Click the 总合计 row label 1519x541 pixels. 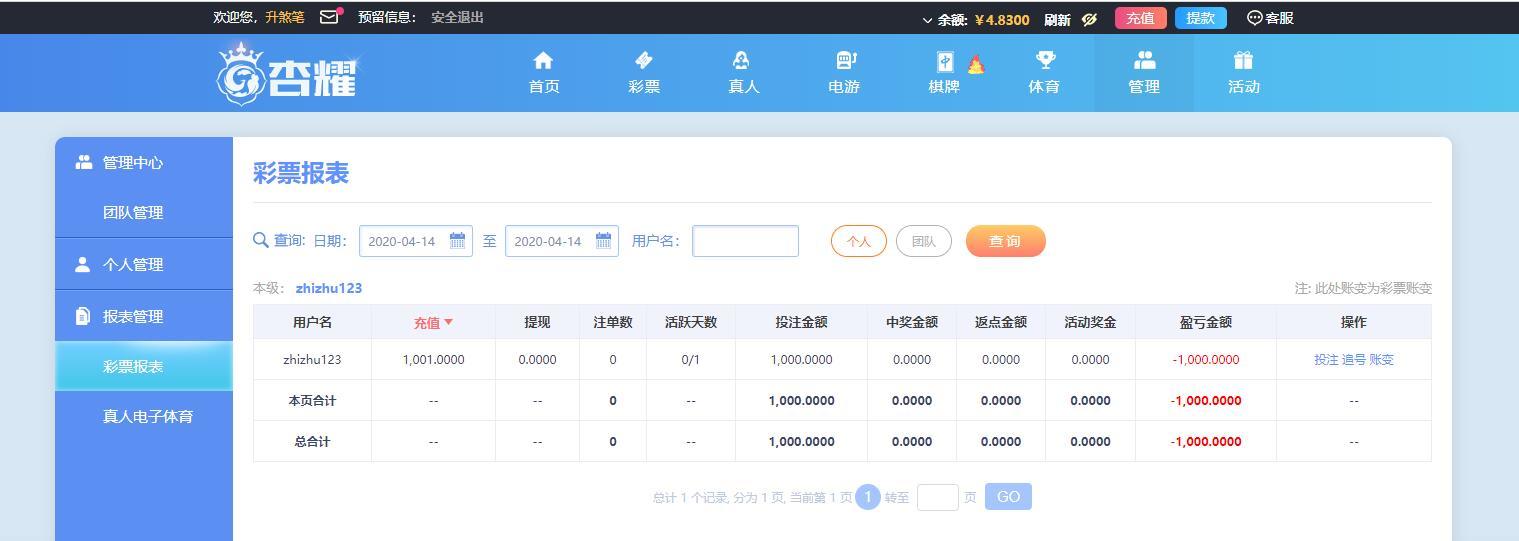coord(312,441)
